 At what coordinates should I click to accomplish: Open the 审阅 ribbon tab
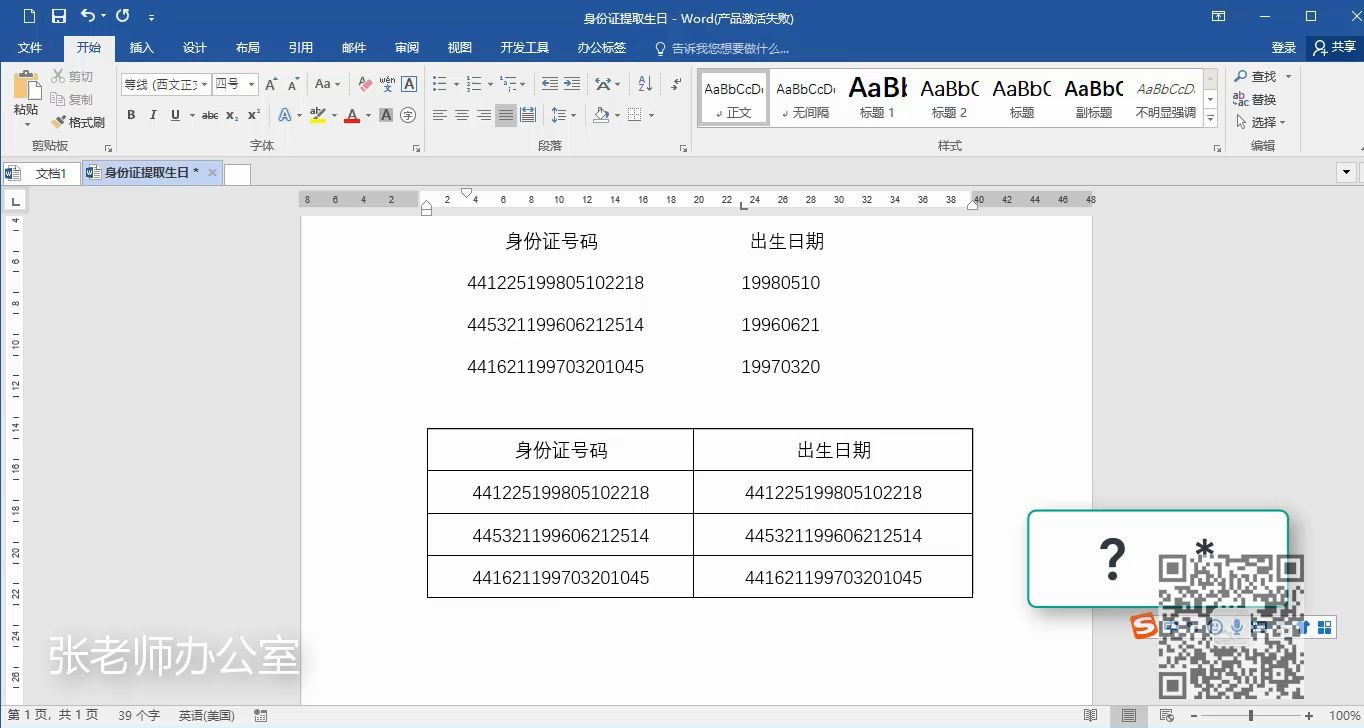(406, 47)
